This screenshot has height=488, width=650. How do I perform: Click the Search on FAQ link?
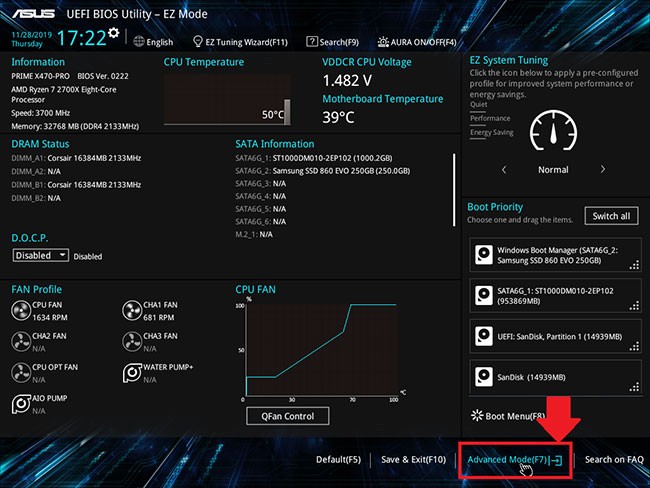pos(613,460)
